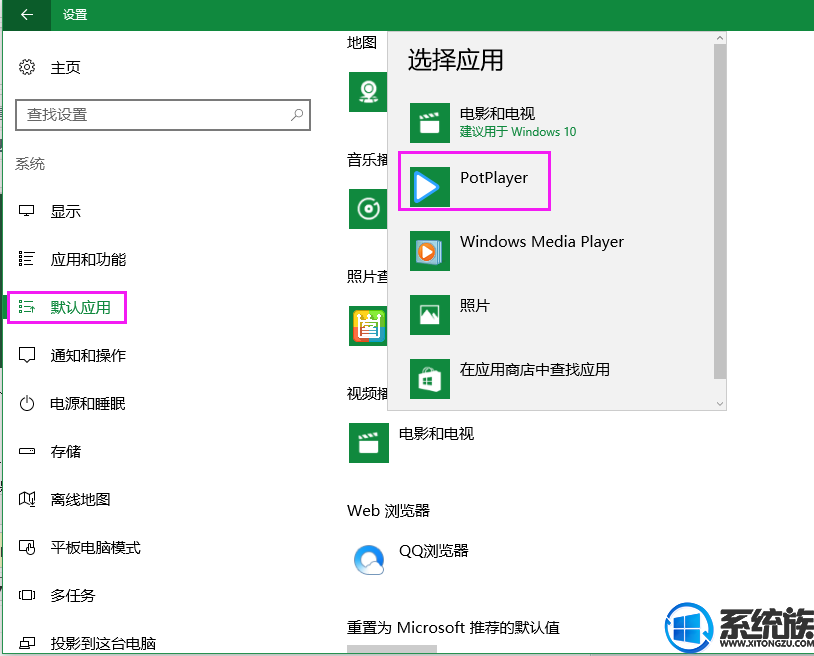The width and height of the screenshot is (814, 656).
Task: Select 在应用商店中查找应用
Action: pos(535,370)
